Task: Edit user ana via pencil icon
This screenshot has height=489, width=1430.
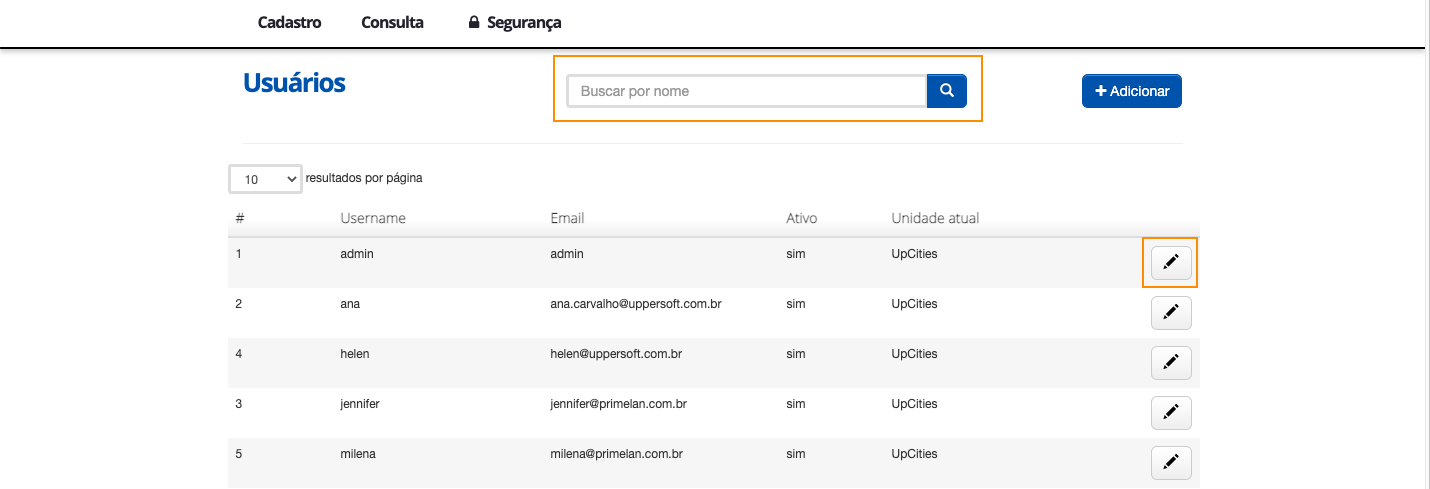Action: 1171,313
